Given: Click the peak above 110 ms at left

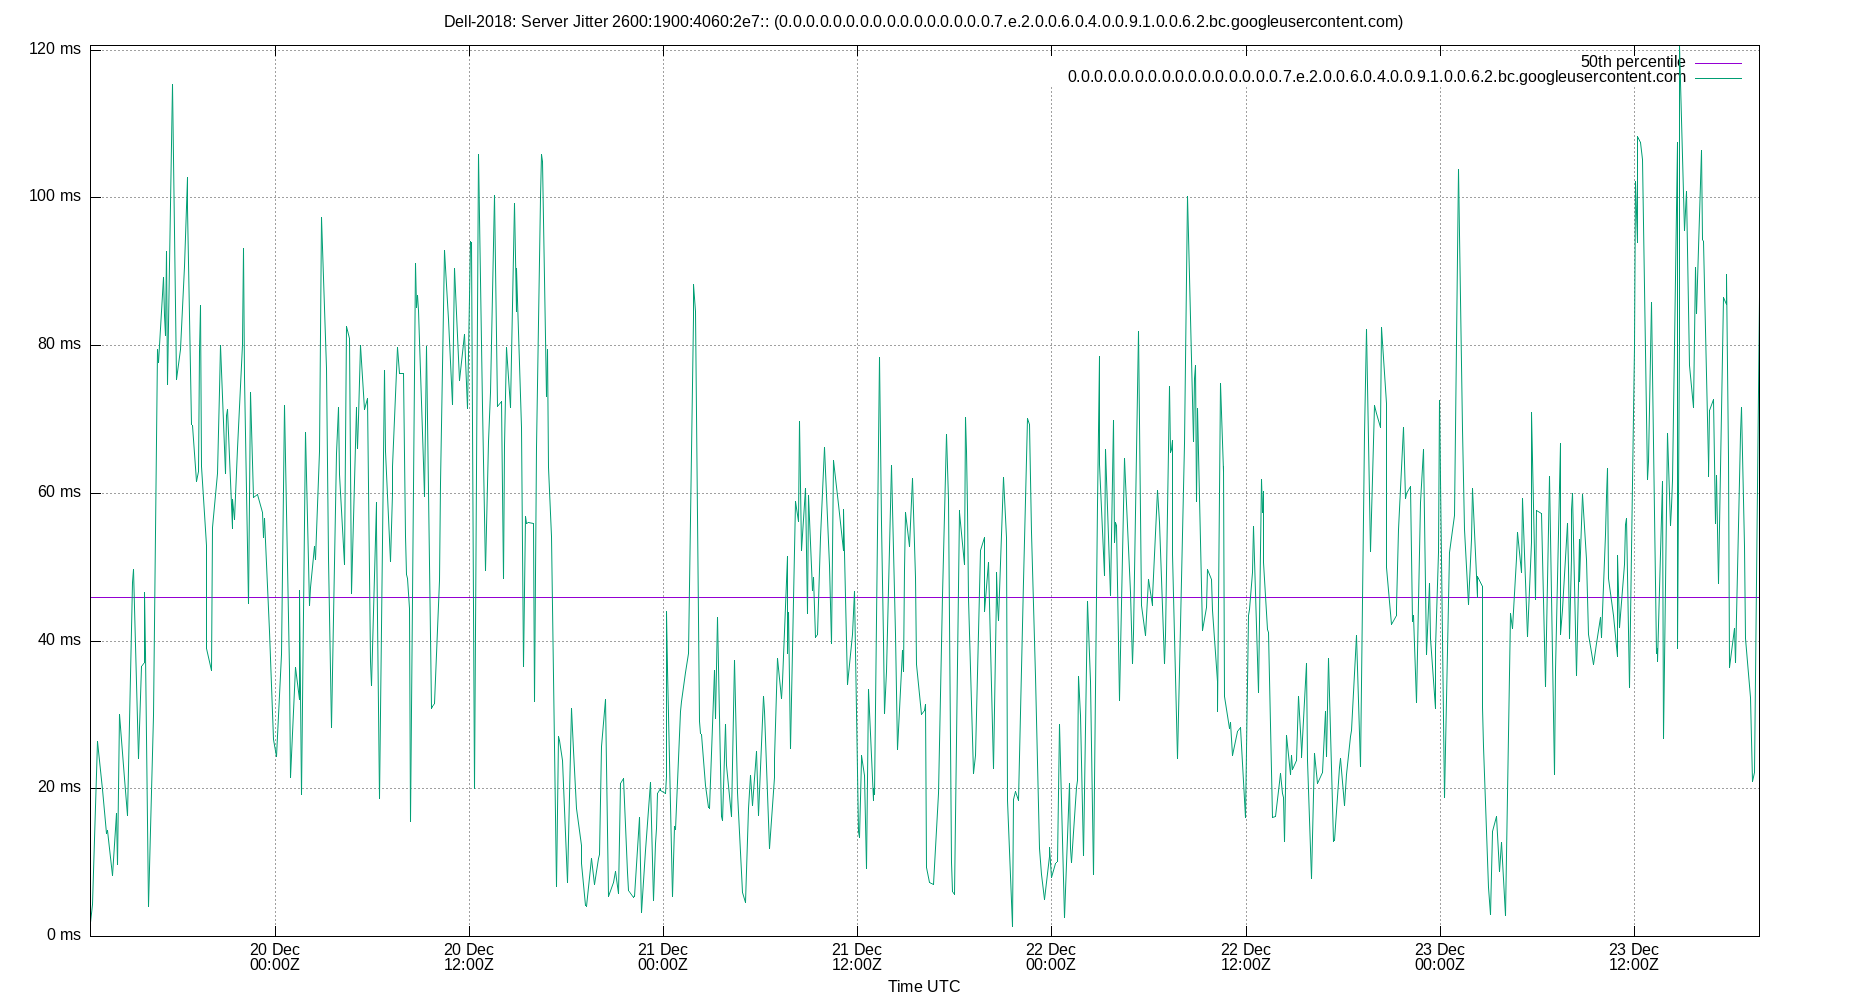Looking at the screenshot, I should (x=170, y=86).
